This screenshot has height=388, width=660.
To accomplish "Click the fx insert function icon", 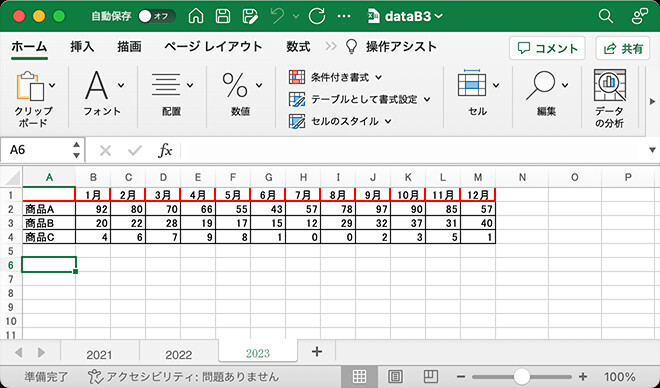I will tap(165, 150).
